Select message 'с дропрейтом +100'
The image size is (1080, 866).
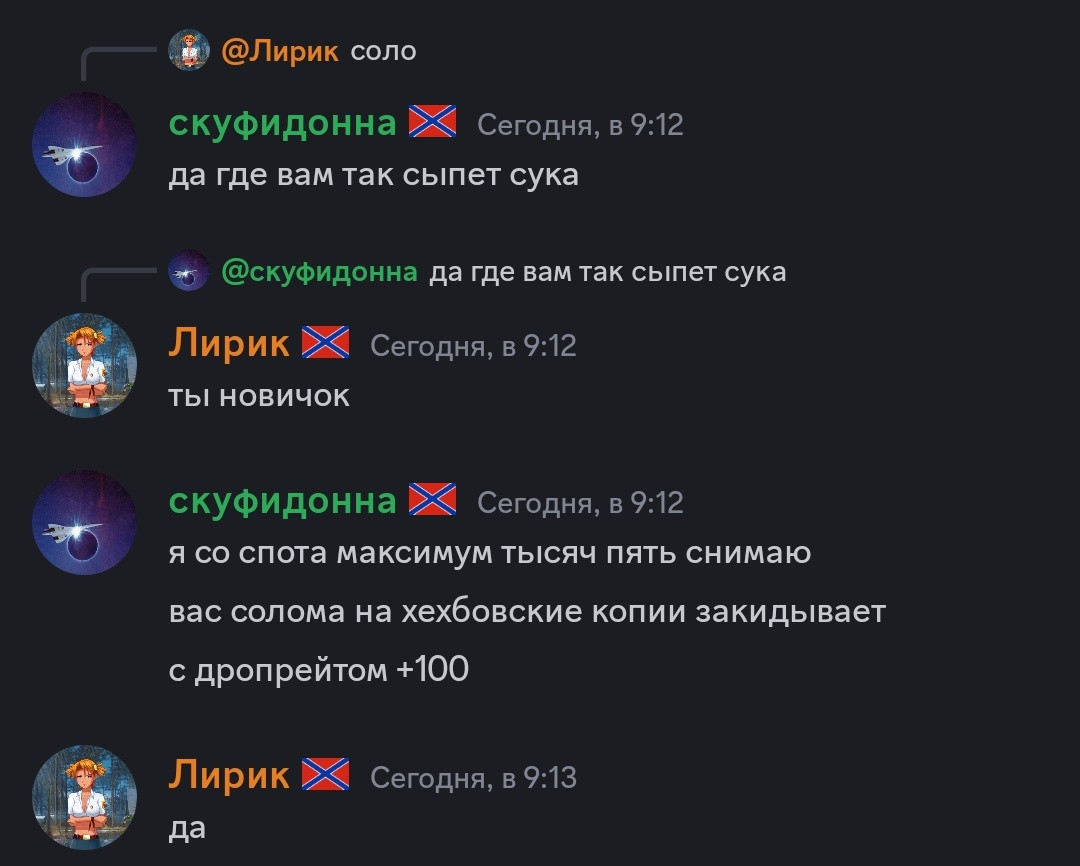click(319, 670)
